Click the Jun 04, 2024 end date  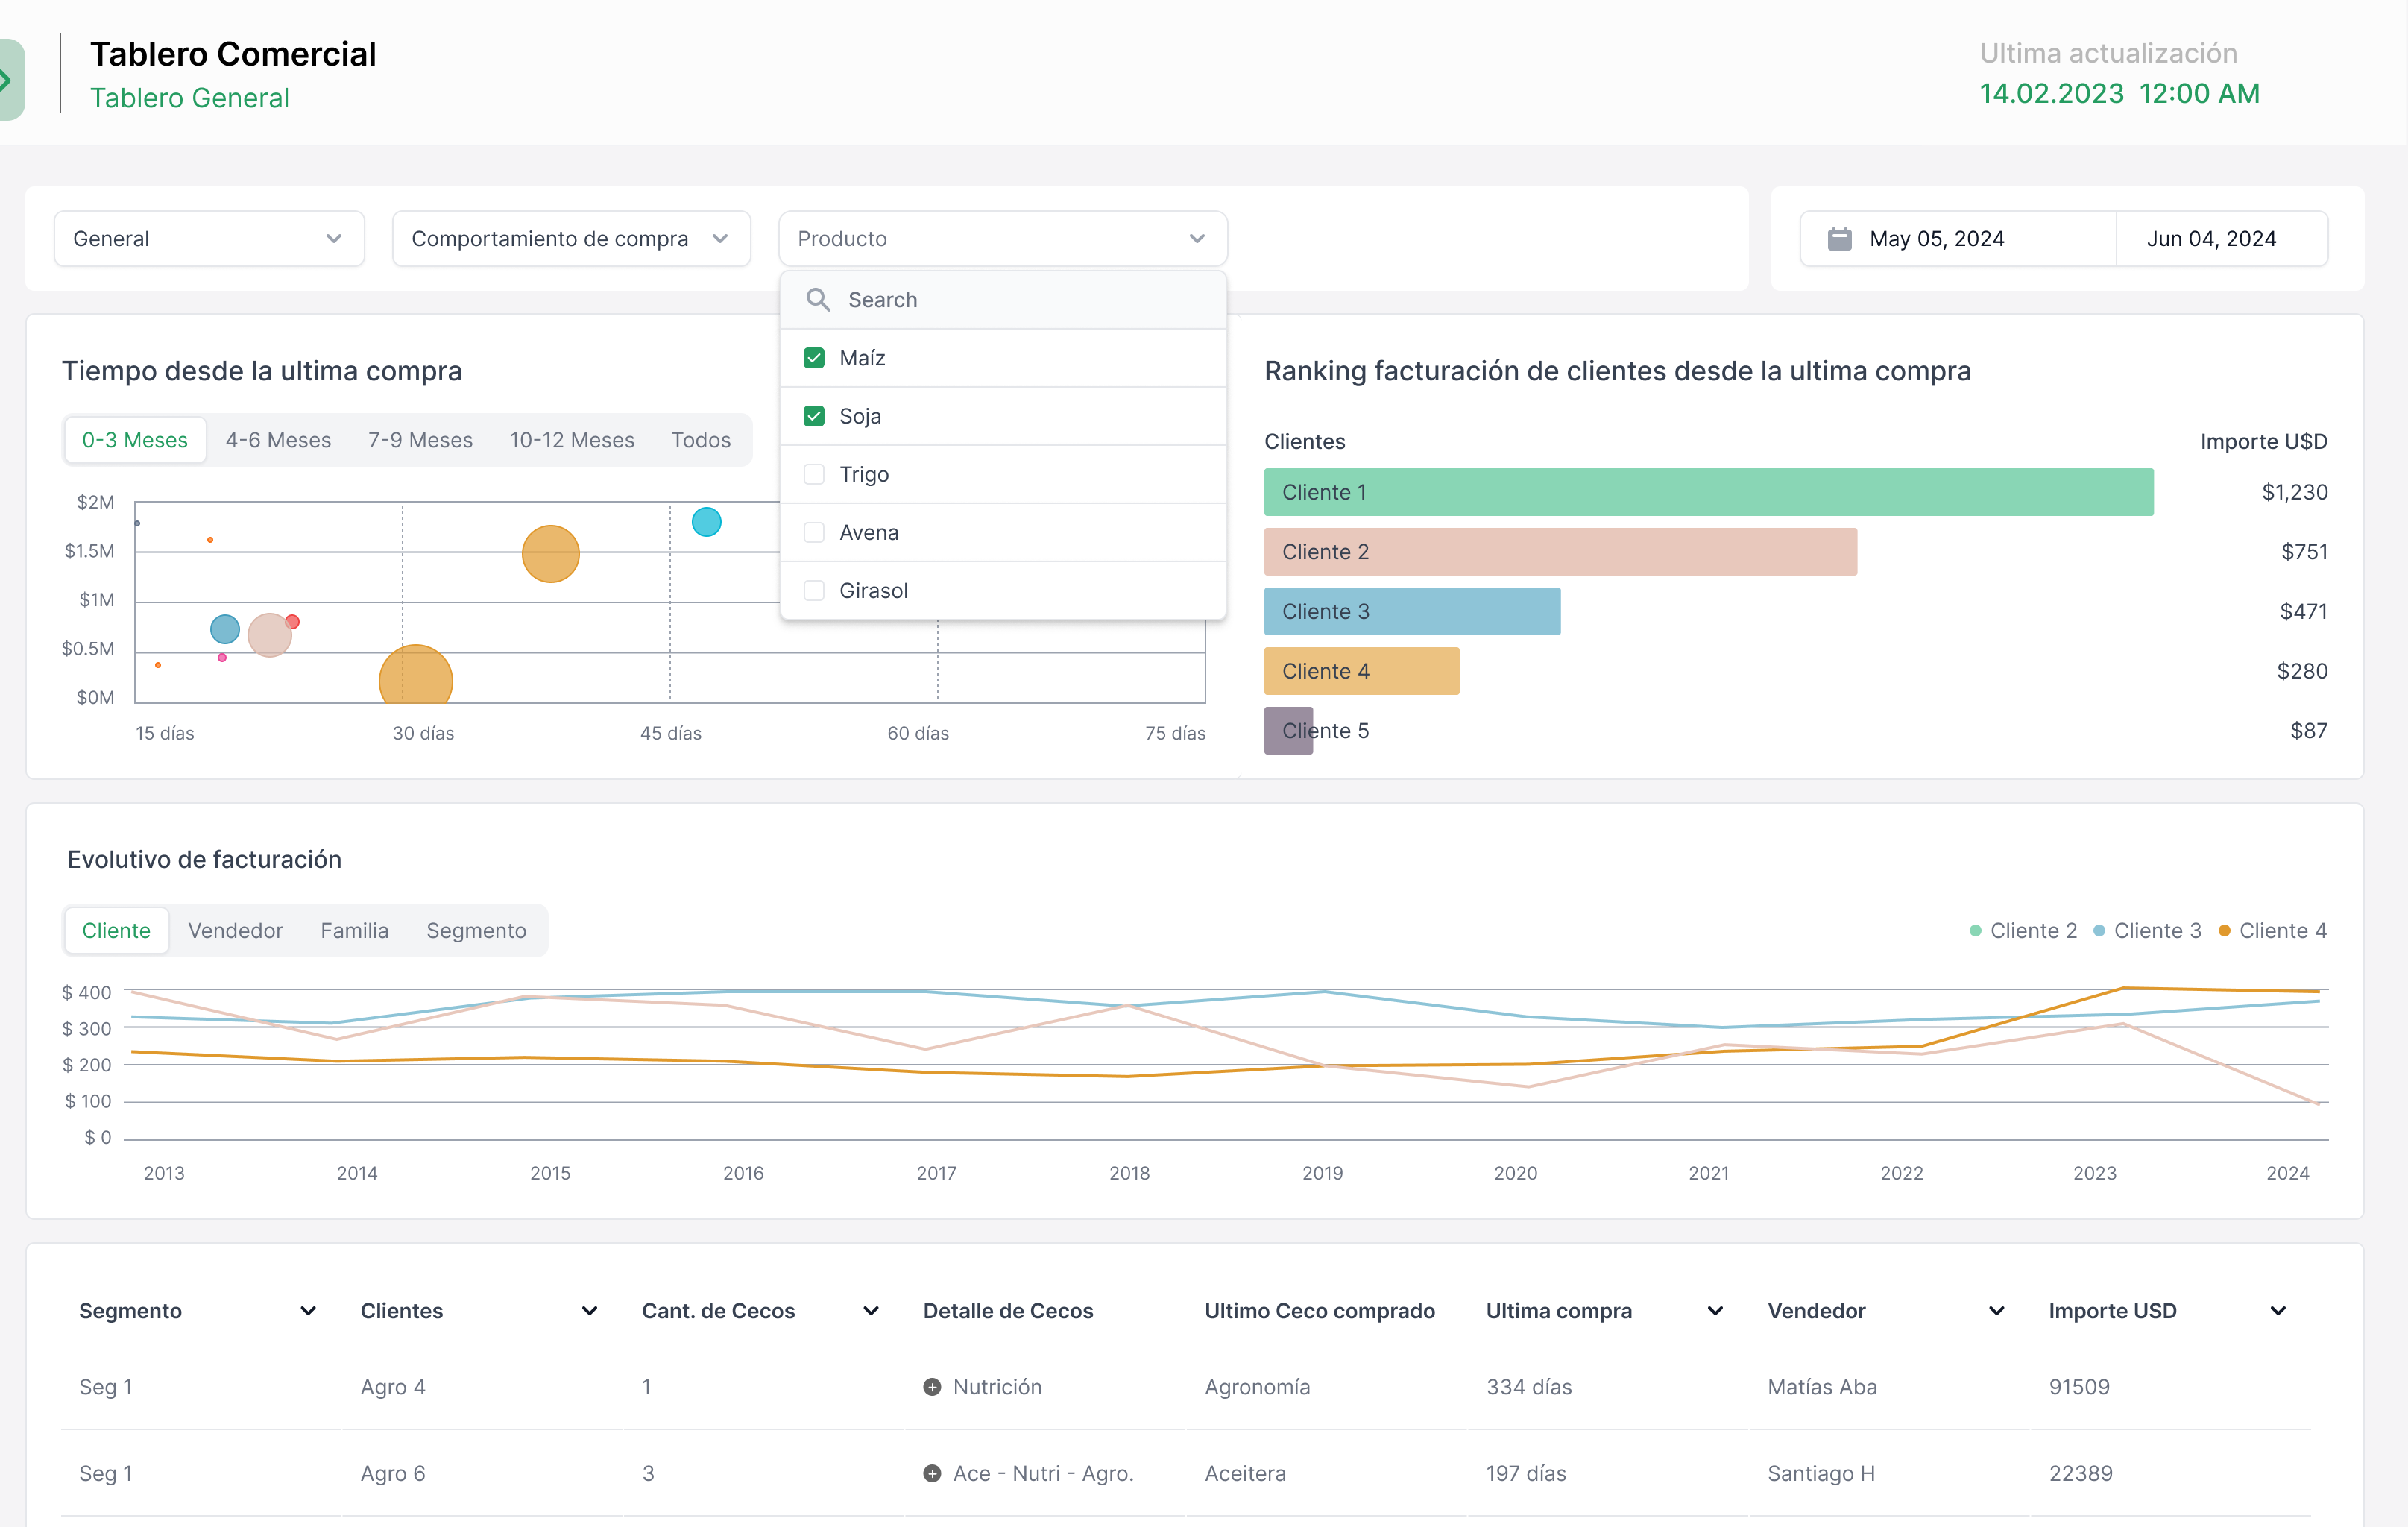2211,239
